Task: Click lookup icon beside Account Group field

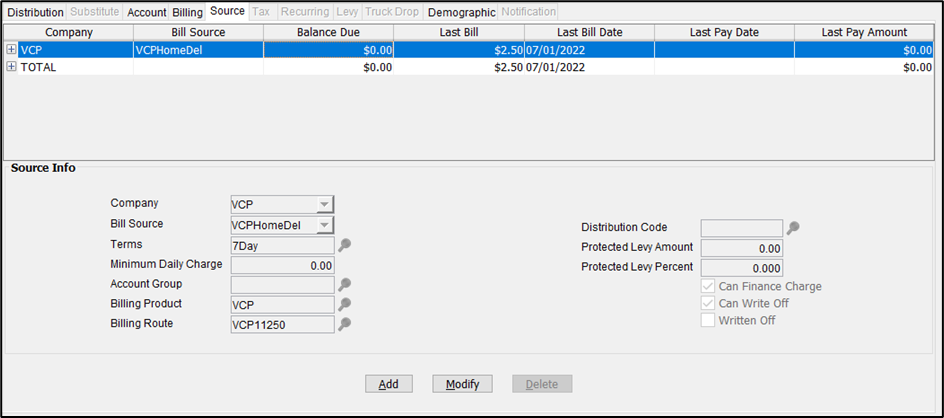Action: [344, 285]
